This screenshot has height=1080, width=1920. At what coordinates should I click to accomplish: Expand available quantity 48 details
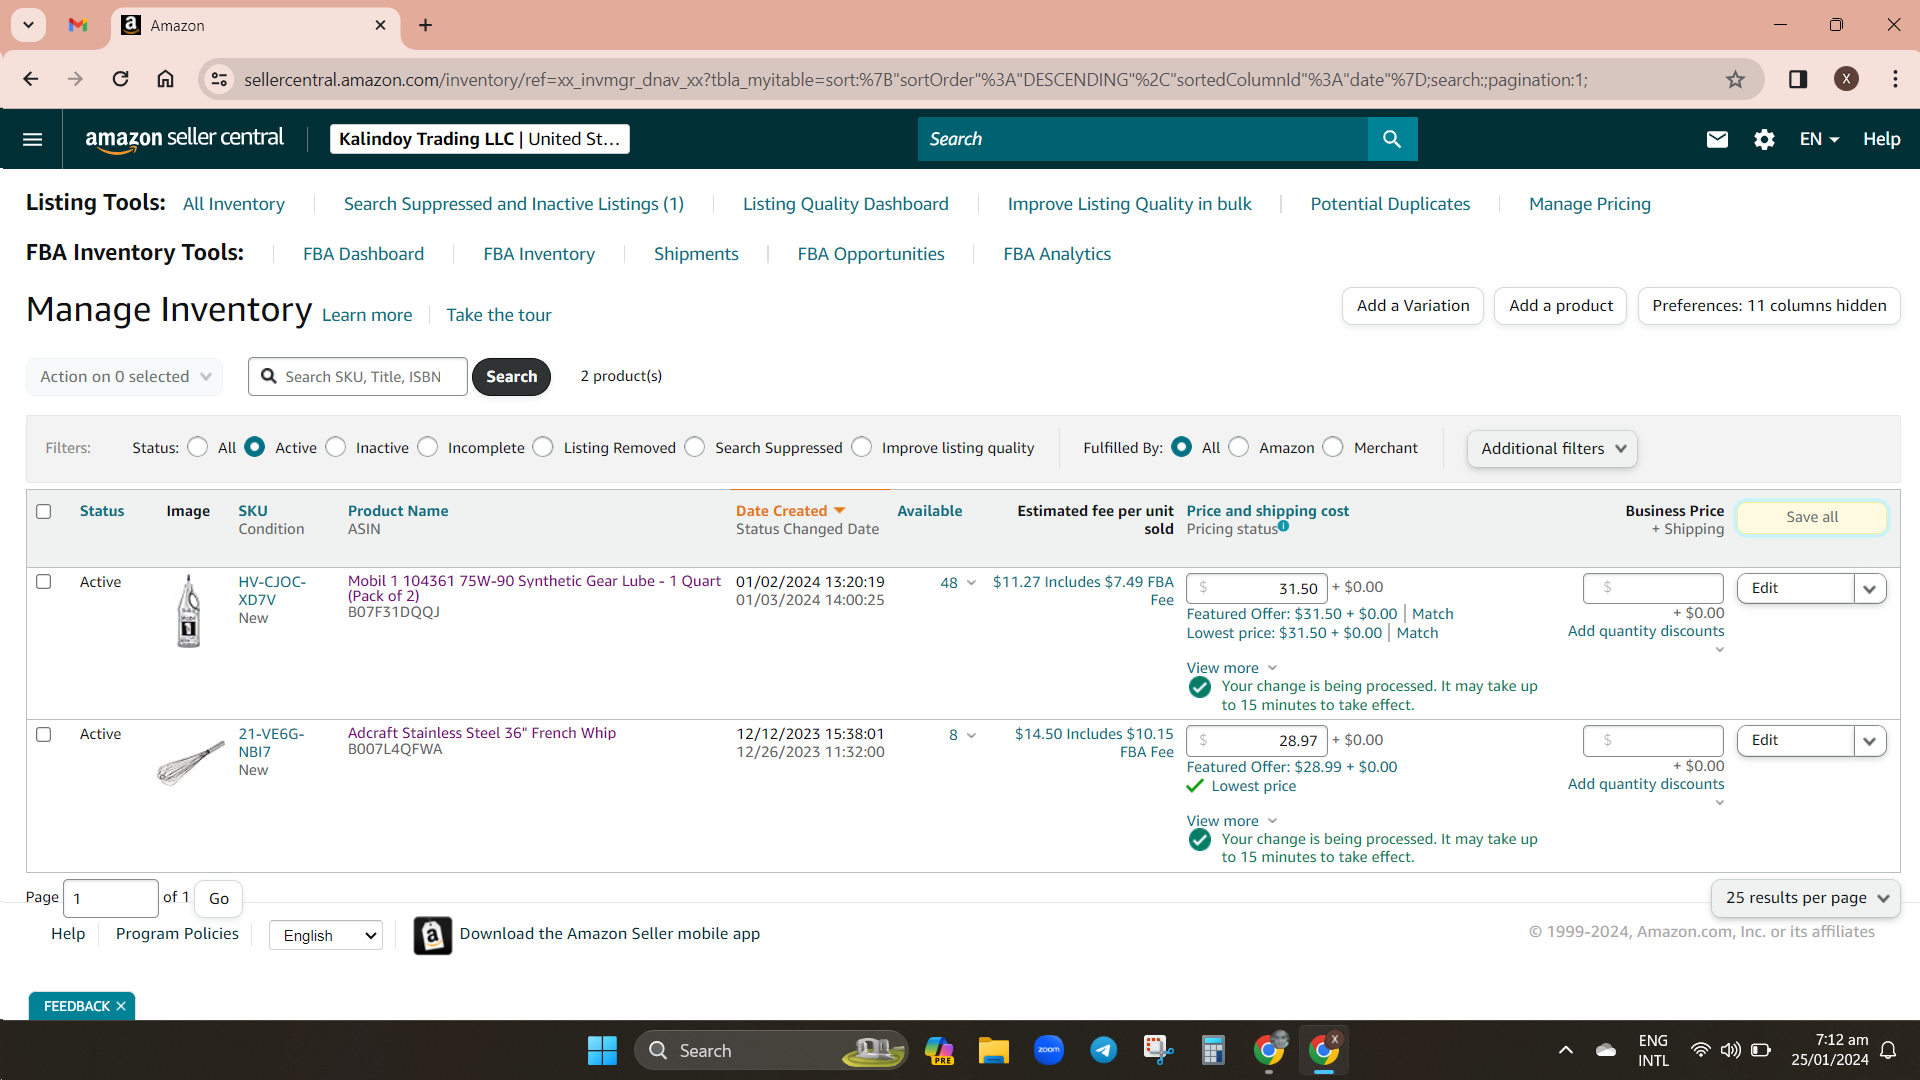(x=970, y=583)
